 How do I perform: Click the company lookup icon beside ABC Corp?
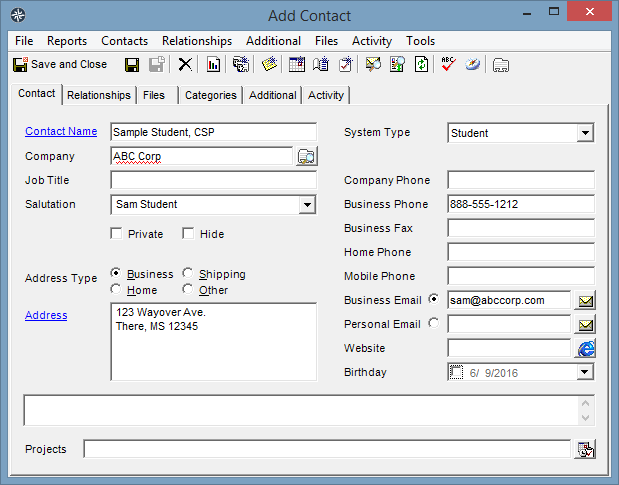(306, 157)
